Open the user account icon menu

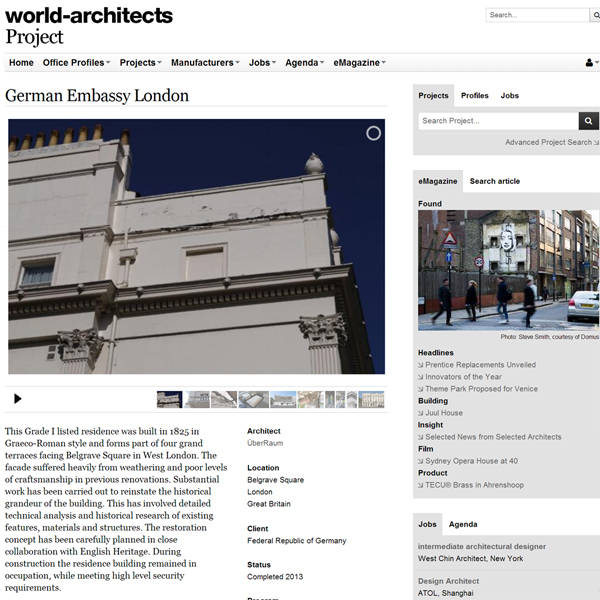click(591, 63)
